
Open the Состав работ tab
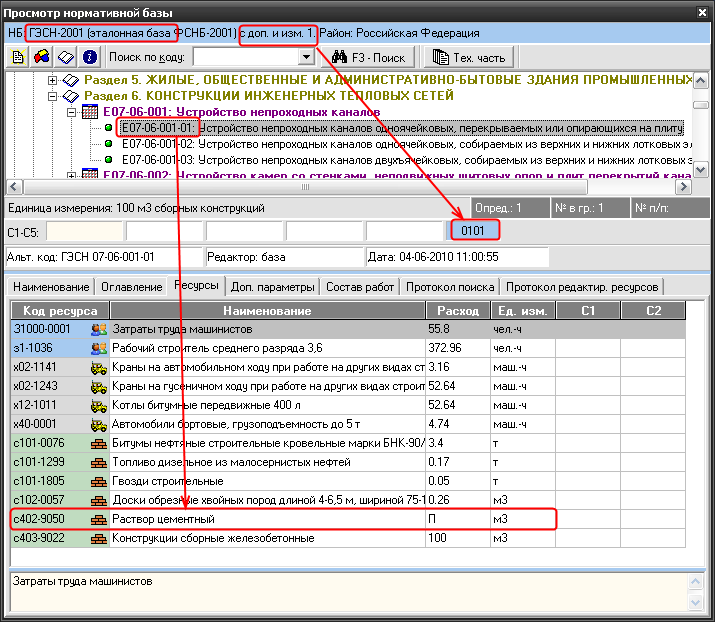359,287
